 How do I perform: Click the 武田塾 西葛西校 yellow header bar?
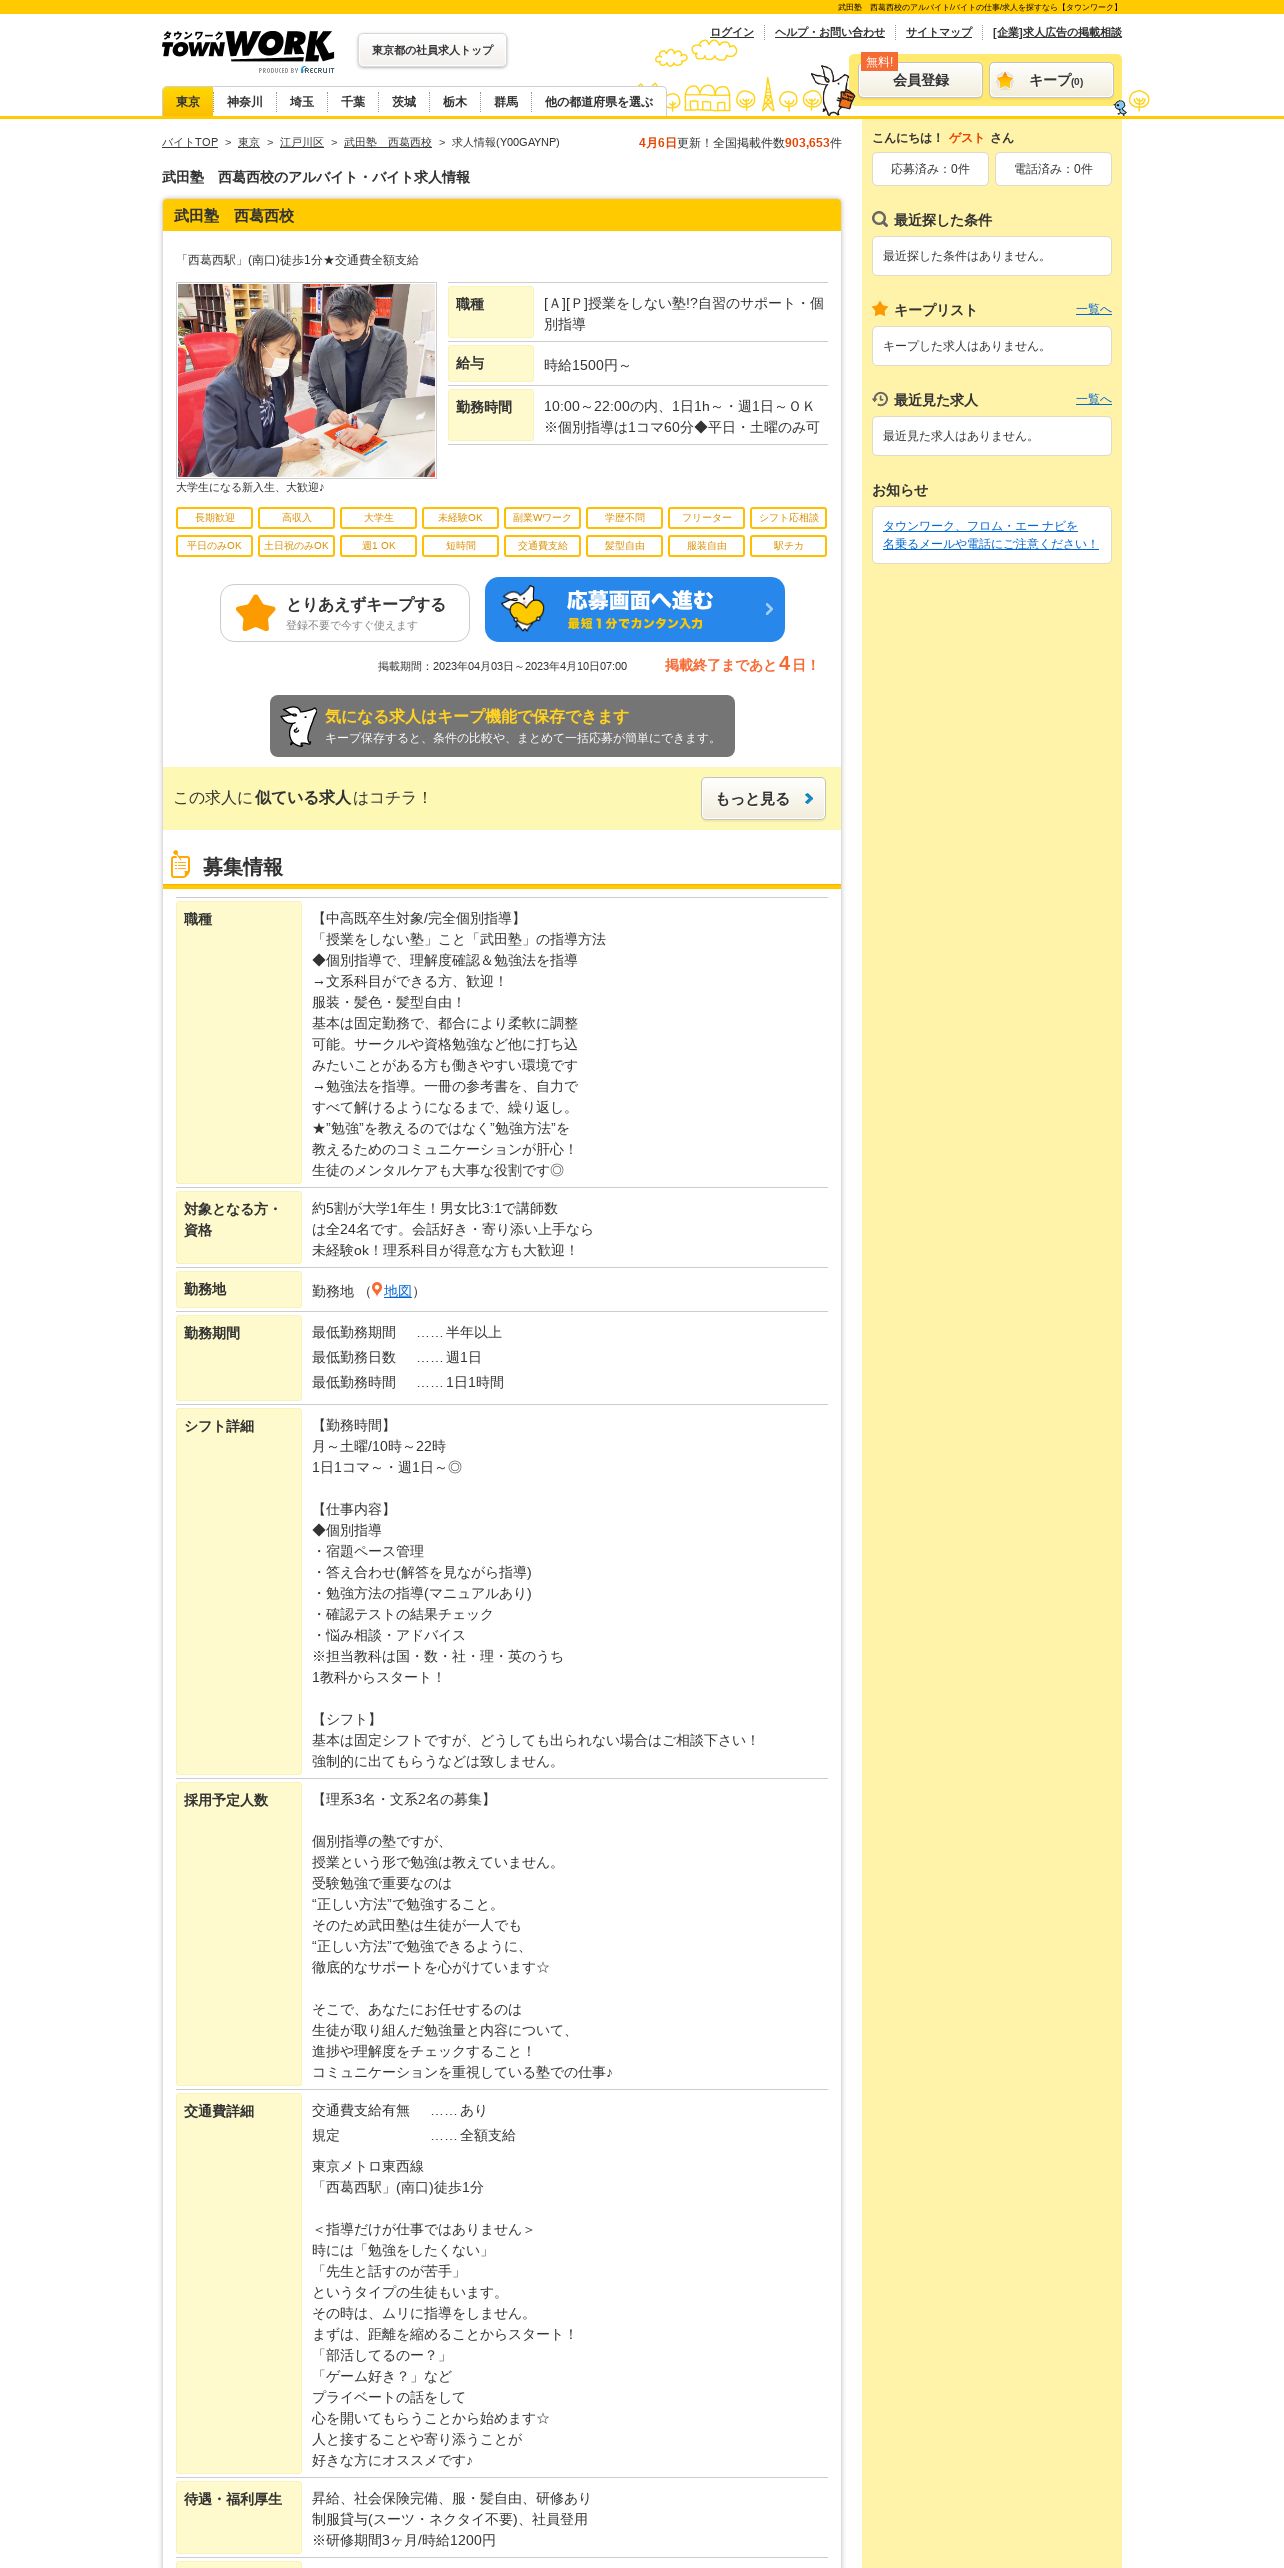[x=502, y=215]
